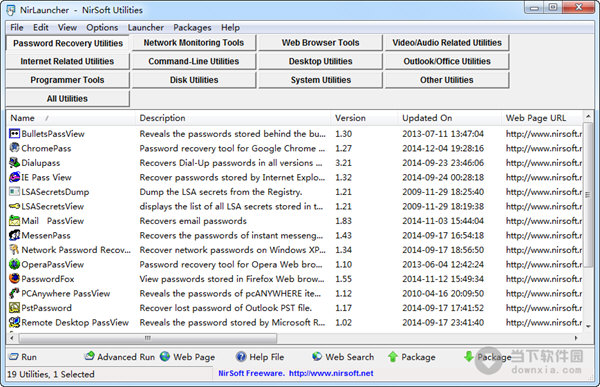Open the View menu
The height and width of the screenshot is (387, 600).
tap(67, 28)
